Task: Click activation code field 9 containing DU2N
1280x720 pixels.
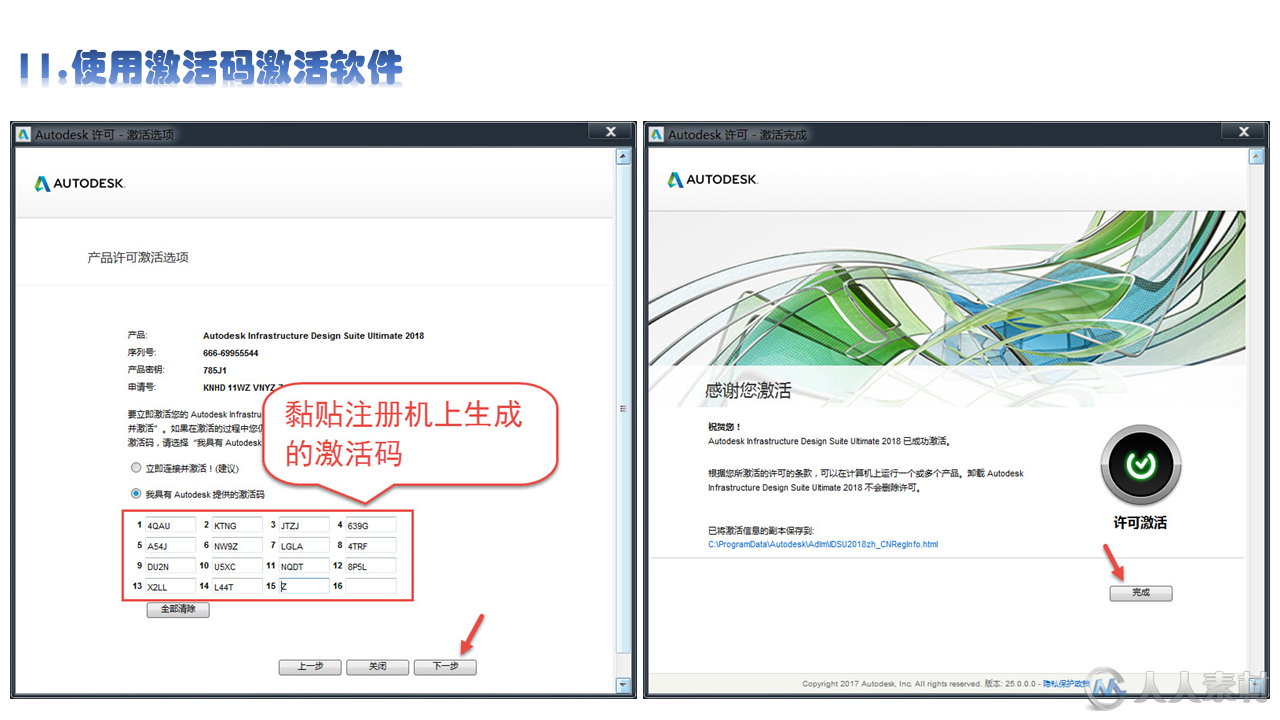Action: coord(170,566)
